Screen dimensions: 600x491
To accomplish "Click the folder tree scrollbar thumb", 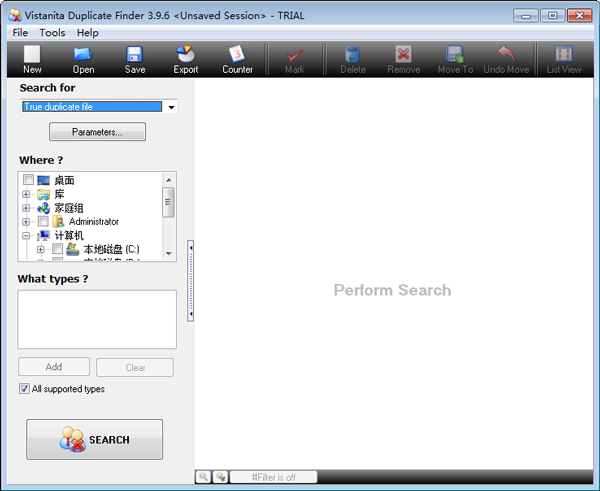I will click(168, 202).
